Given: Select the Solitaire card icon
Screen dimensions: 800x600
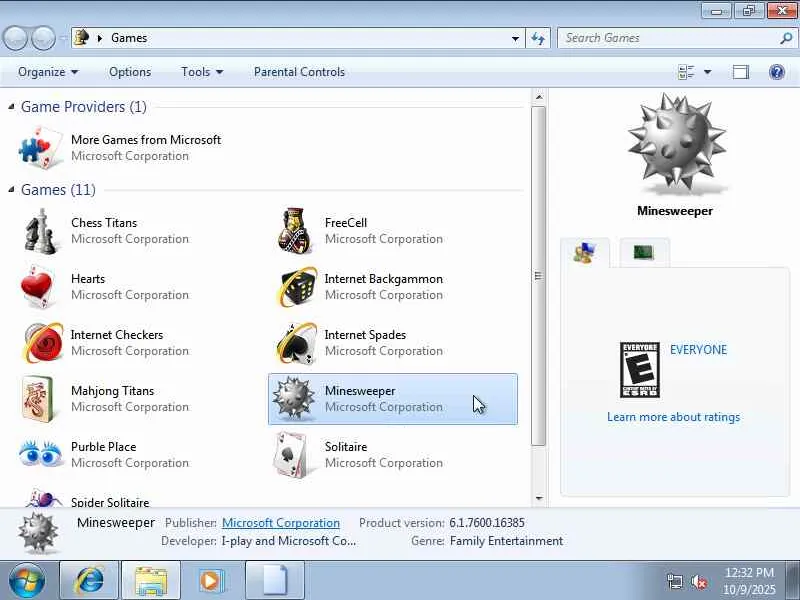Looking at the screenshot, I should pyautogui.click(x=292, y=454).
